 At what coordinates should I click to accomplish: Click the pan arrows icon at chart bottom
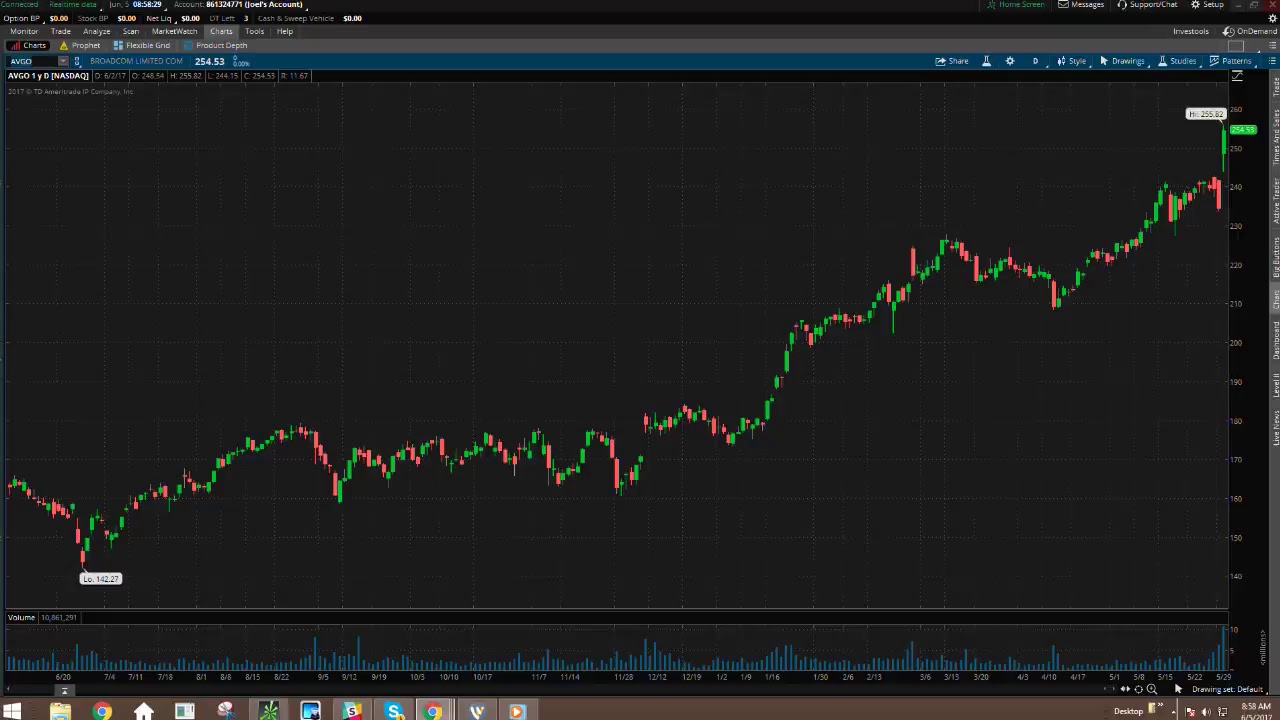pos(1125,689)
